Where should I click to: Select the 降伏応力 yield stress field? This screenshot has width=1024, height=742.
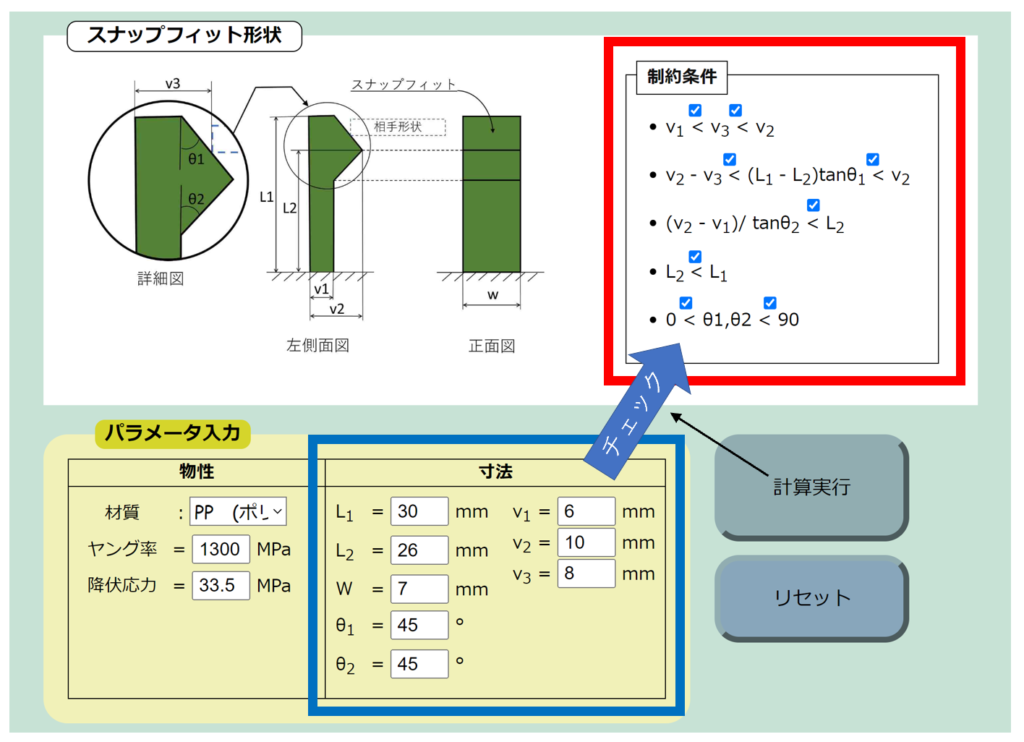coord(220,585)
